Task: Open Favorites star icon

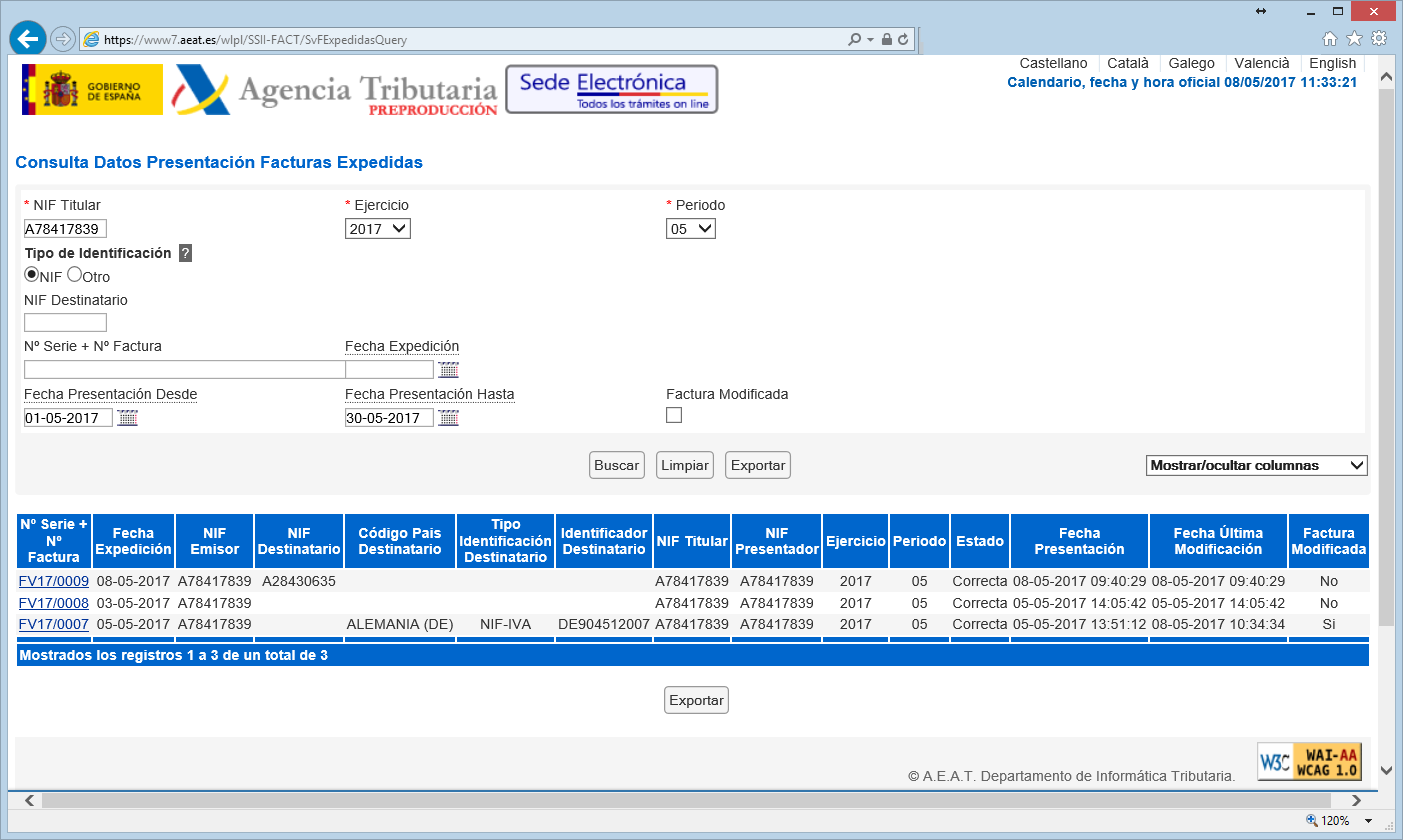Action: point(1354,39)
